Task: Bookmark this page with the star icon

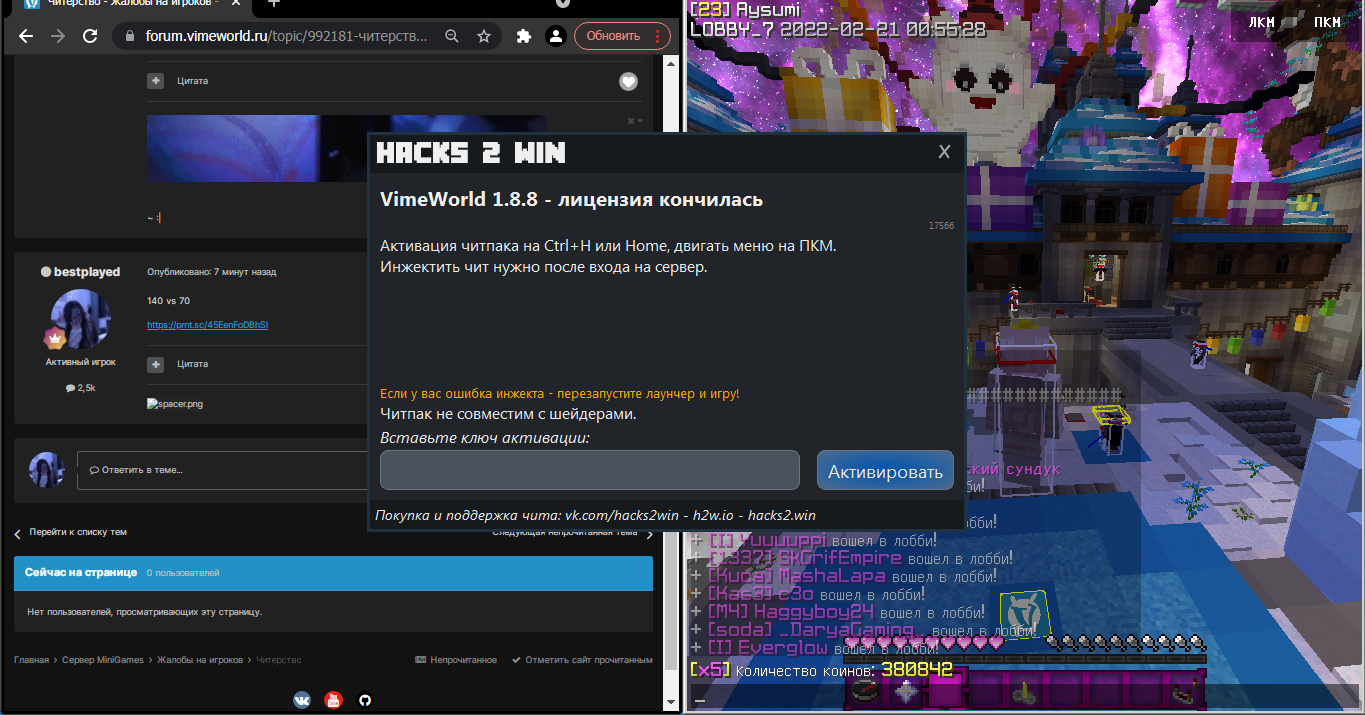Action: point(484,36)
